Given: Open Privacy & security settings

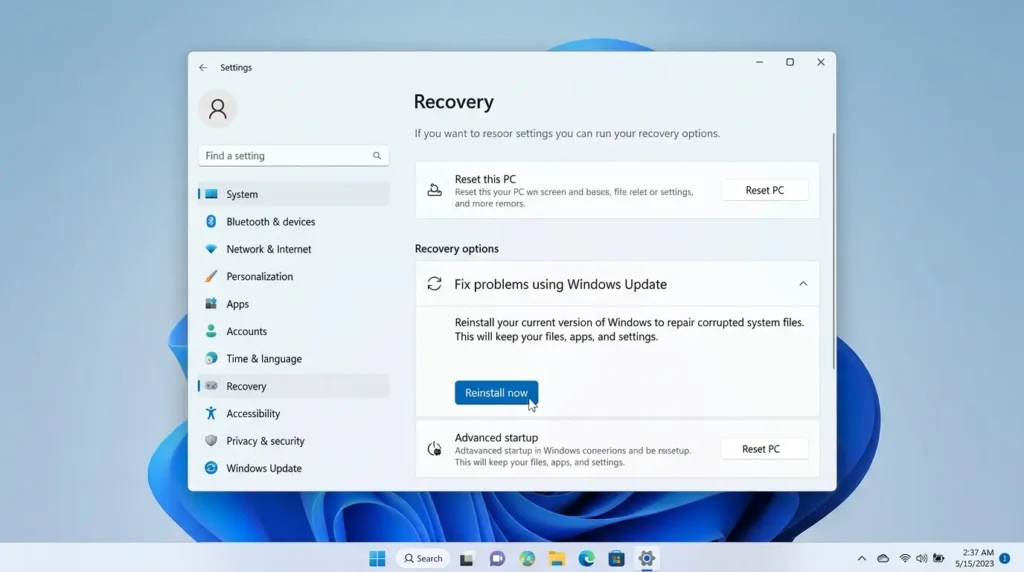Looking at the screenshot, I should click(294, 441).
